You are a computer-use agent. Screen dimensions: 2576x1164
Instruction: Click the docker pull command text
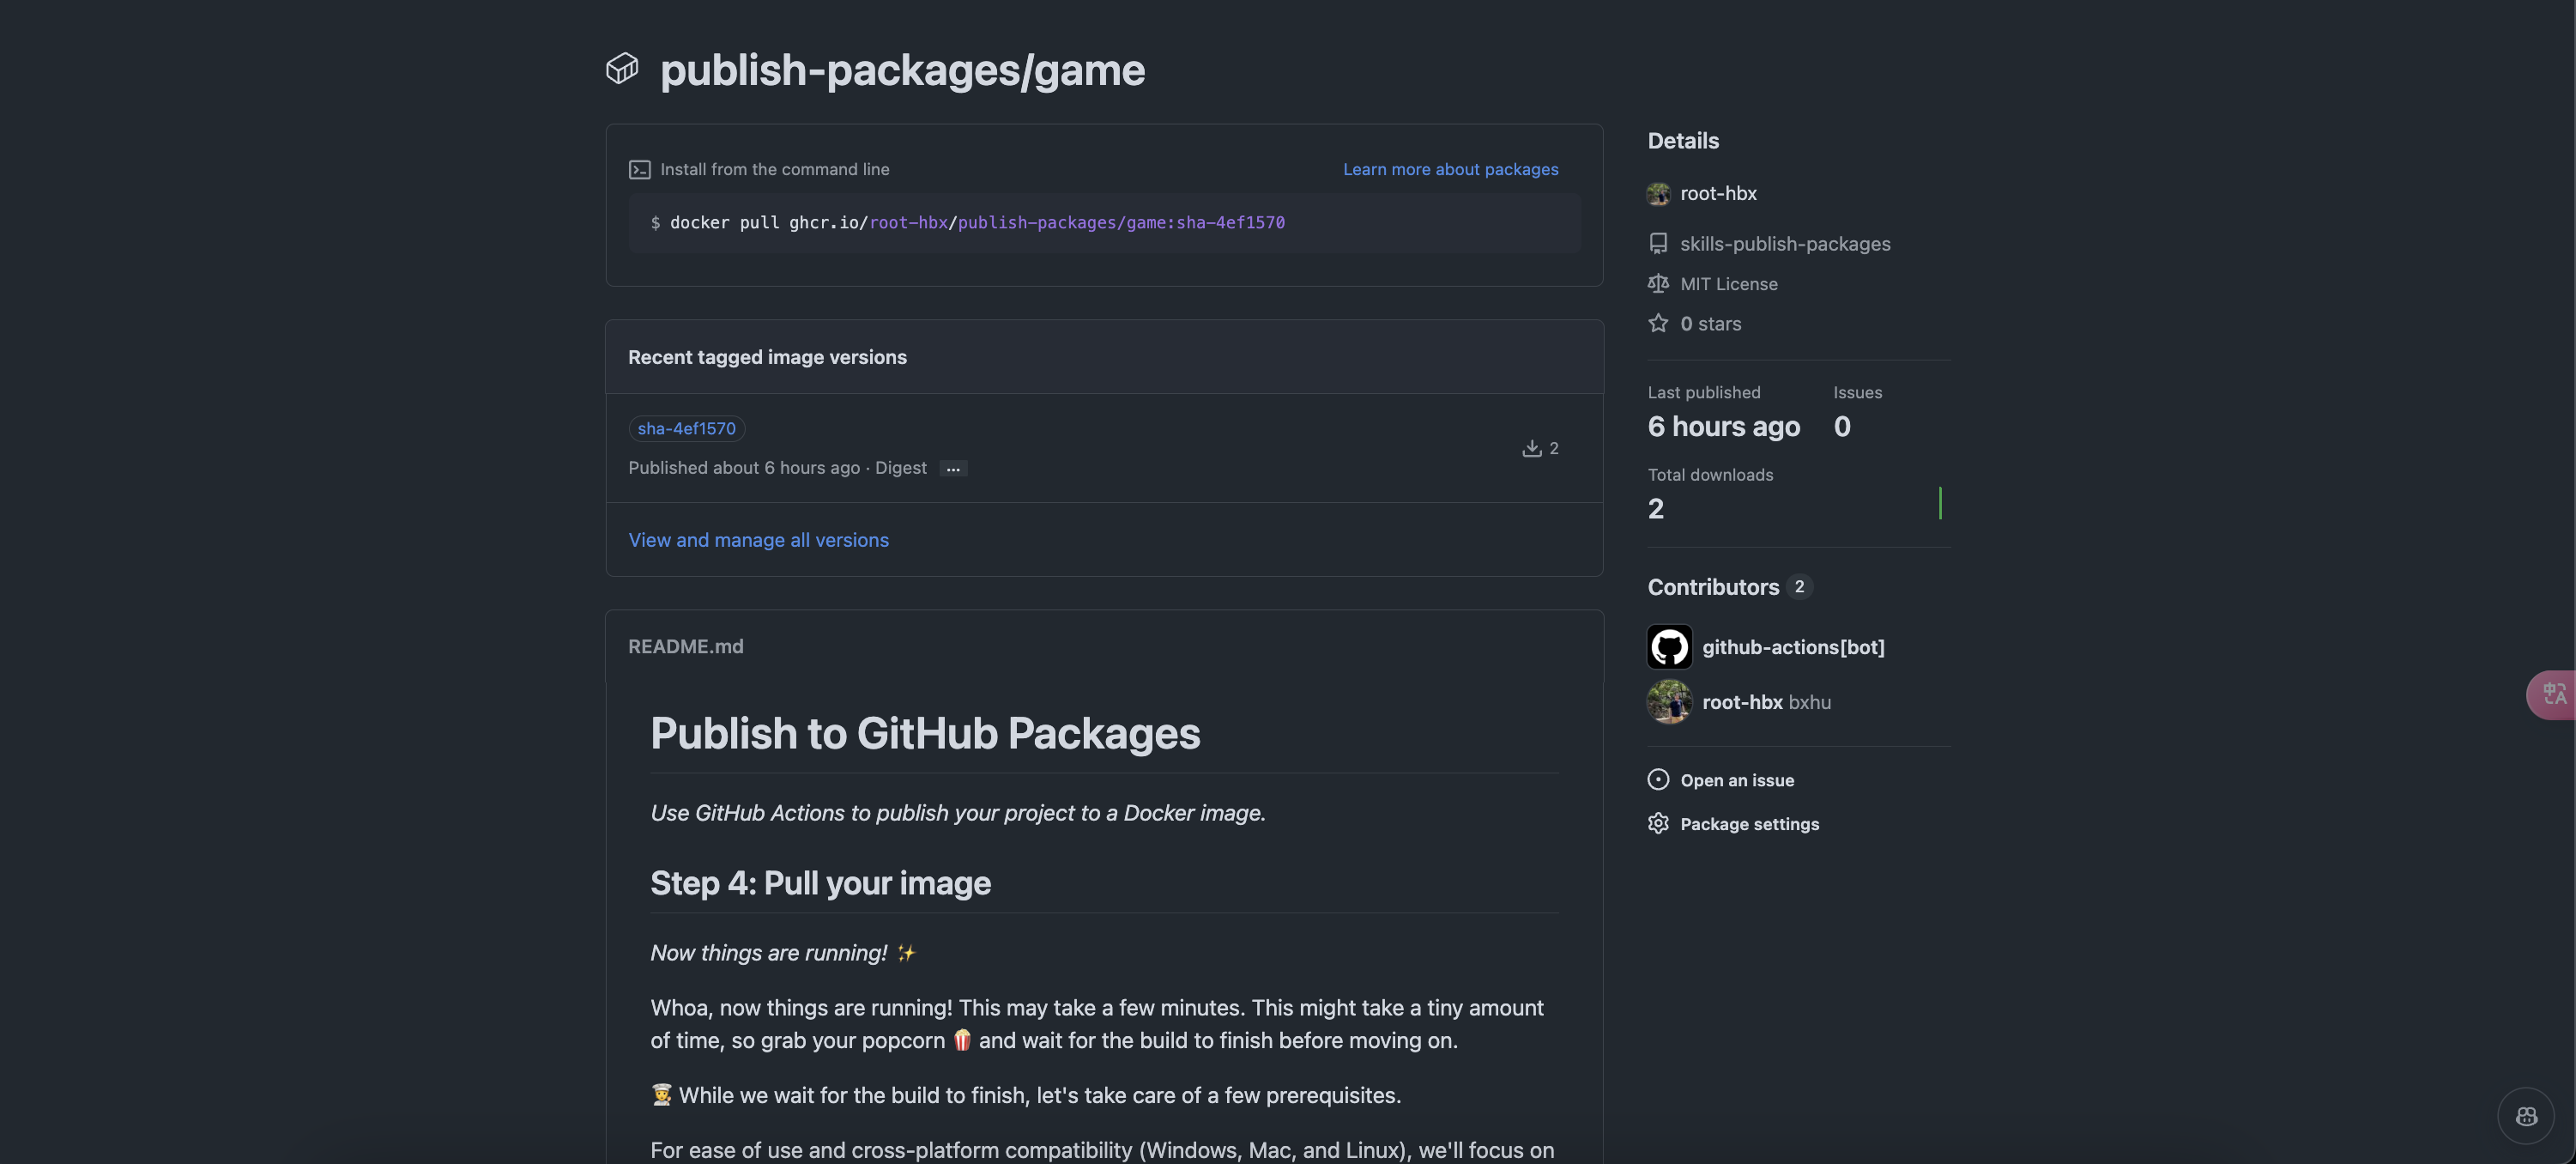point(976,223)
